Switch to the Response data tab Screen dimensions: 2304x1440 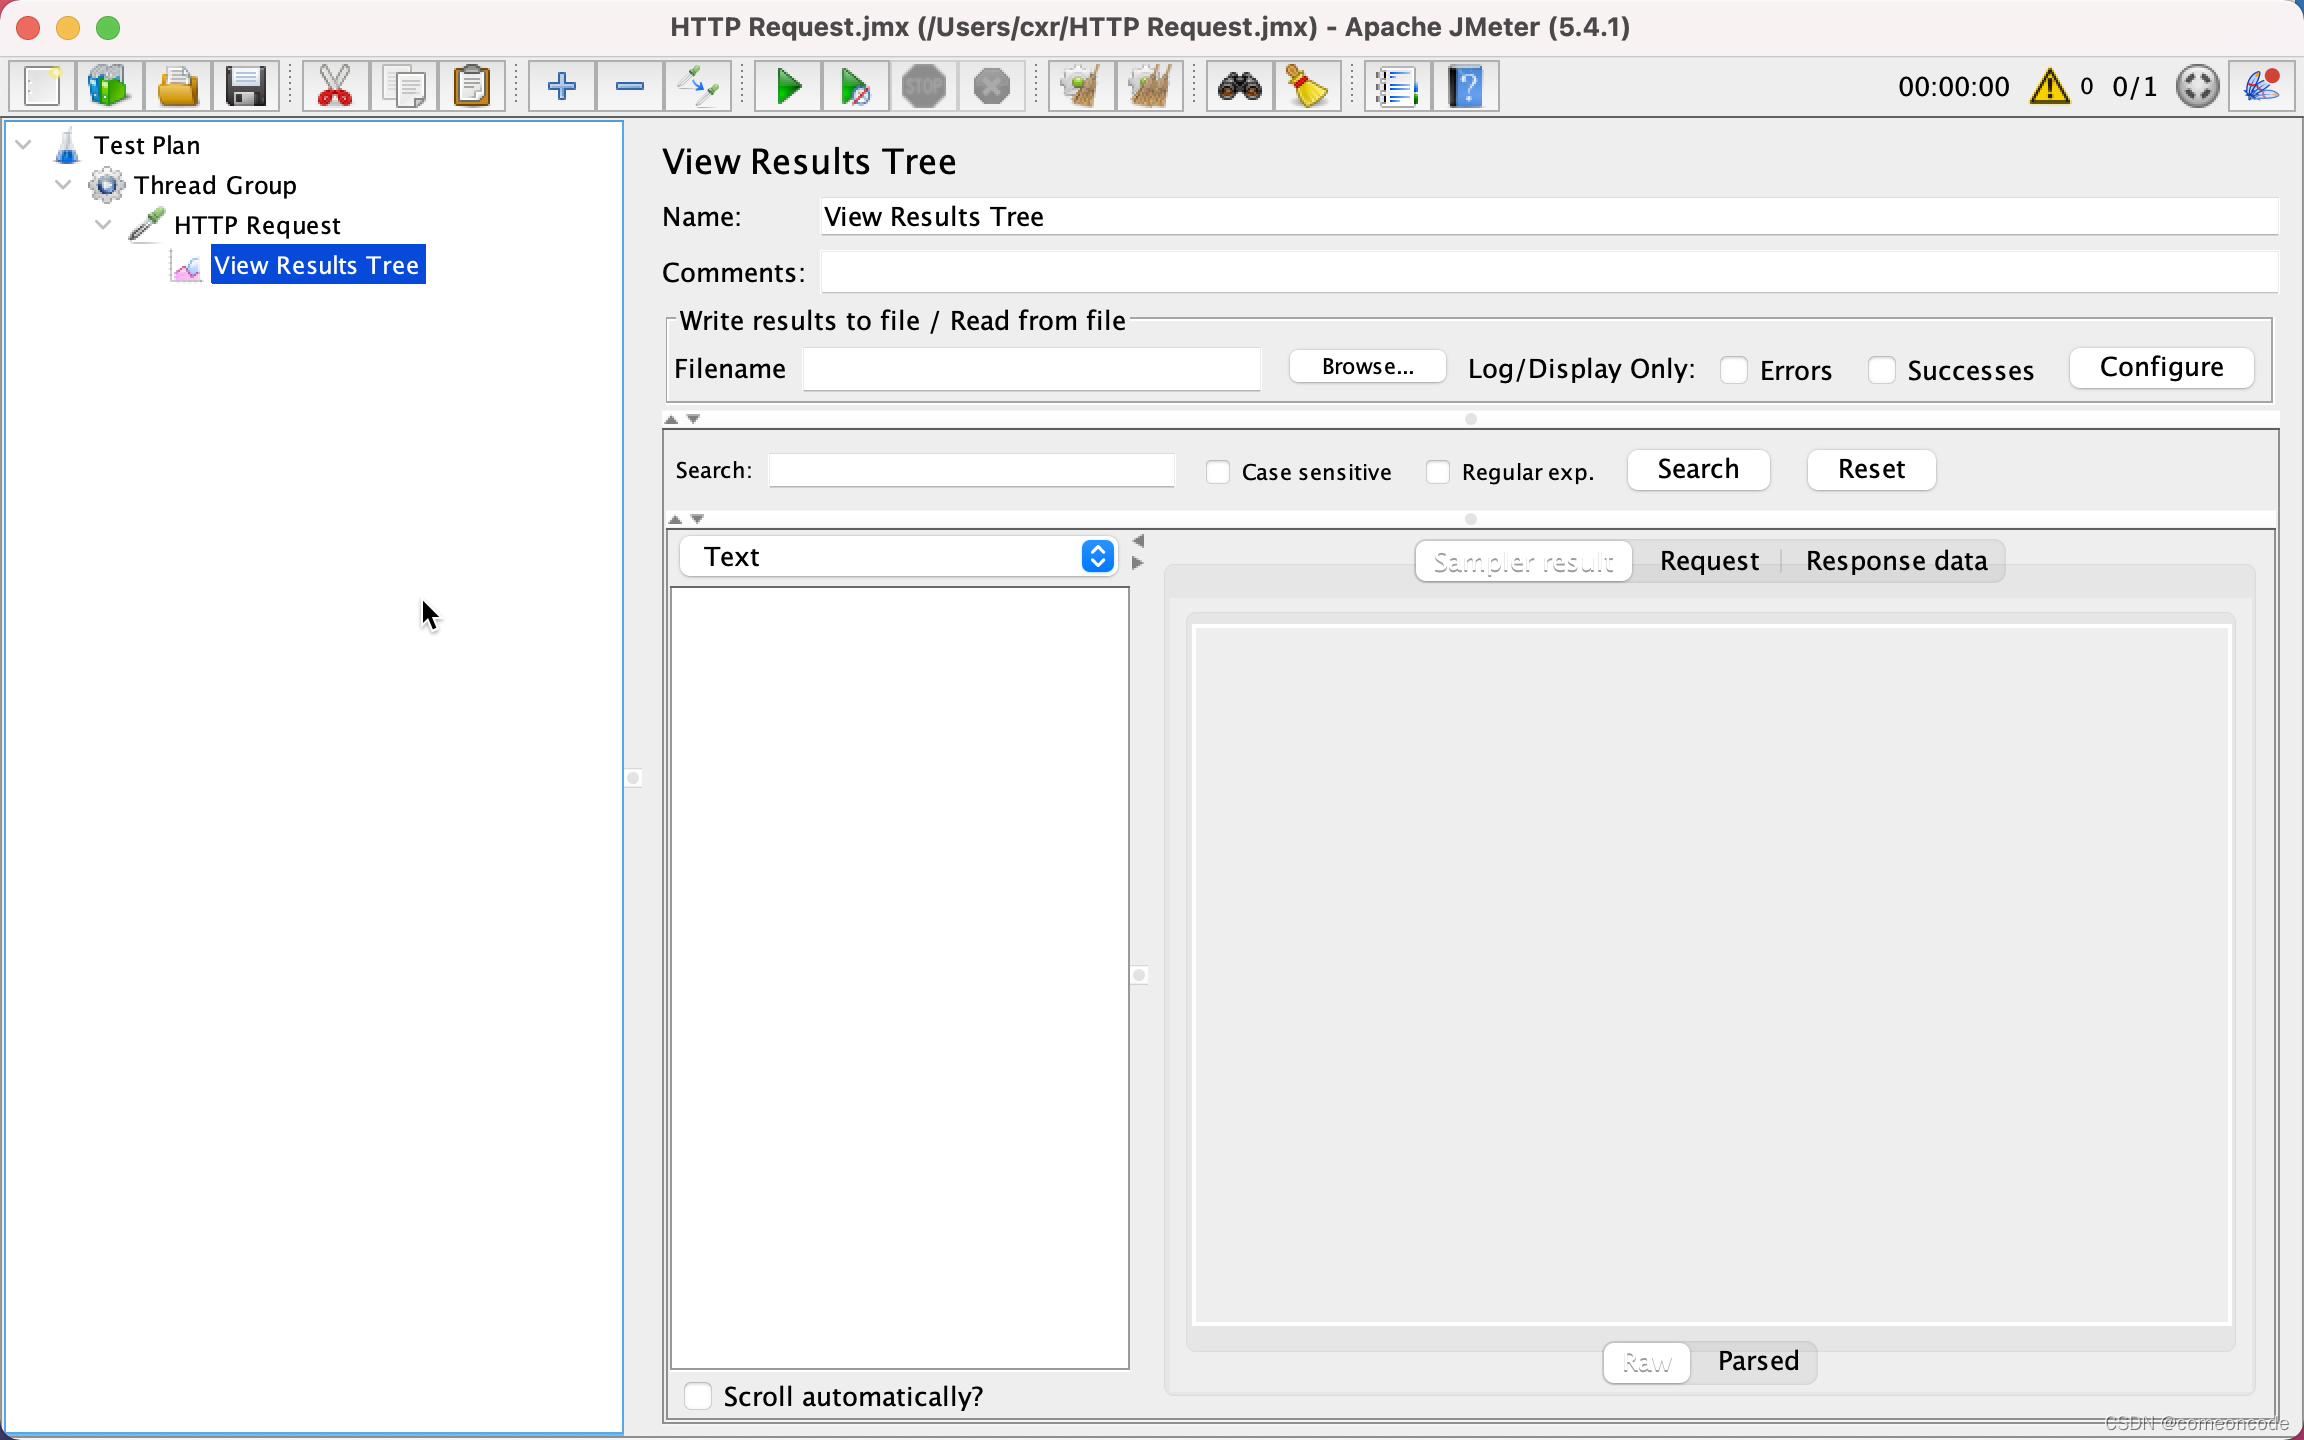[1896, 562]
